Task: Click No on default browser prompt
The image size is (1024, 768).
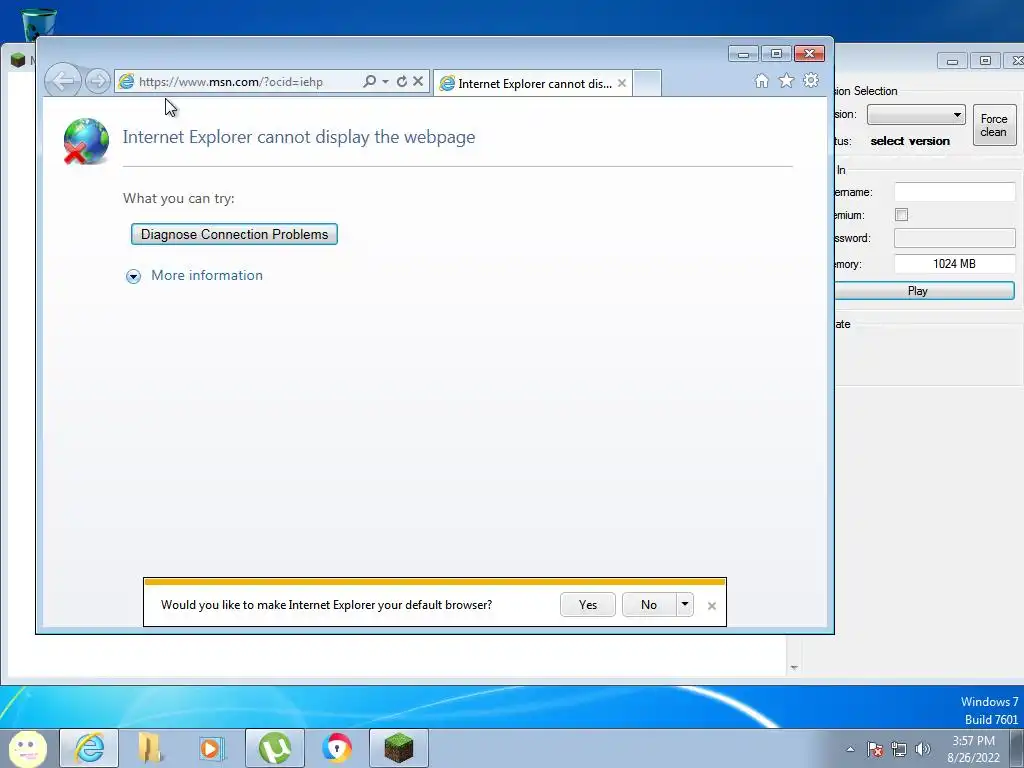Action: [x=648, y=605]
